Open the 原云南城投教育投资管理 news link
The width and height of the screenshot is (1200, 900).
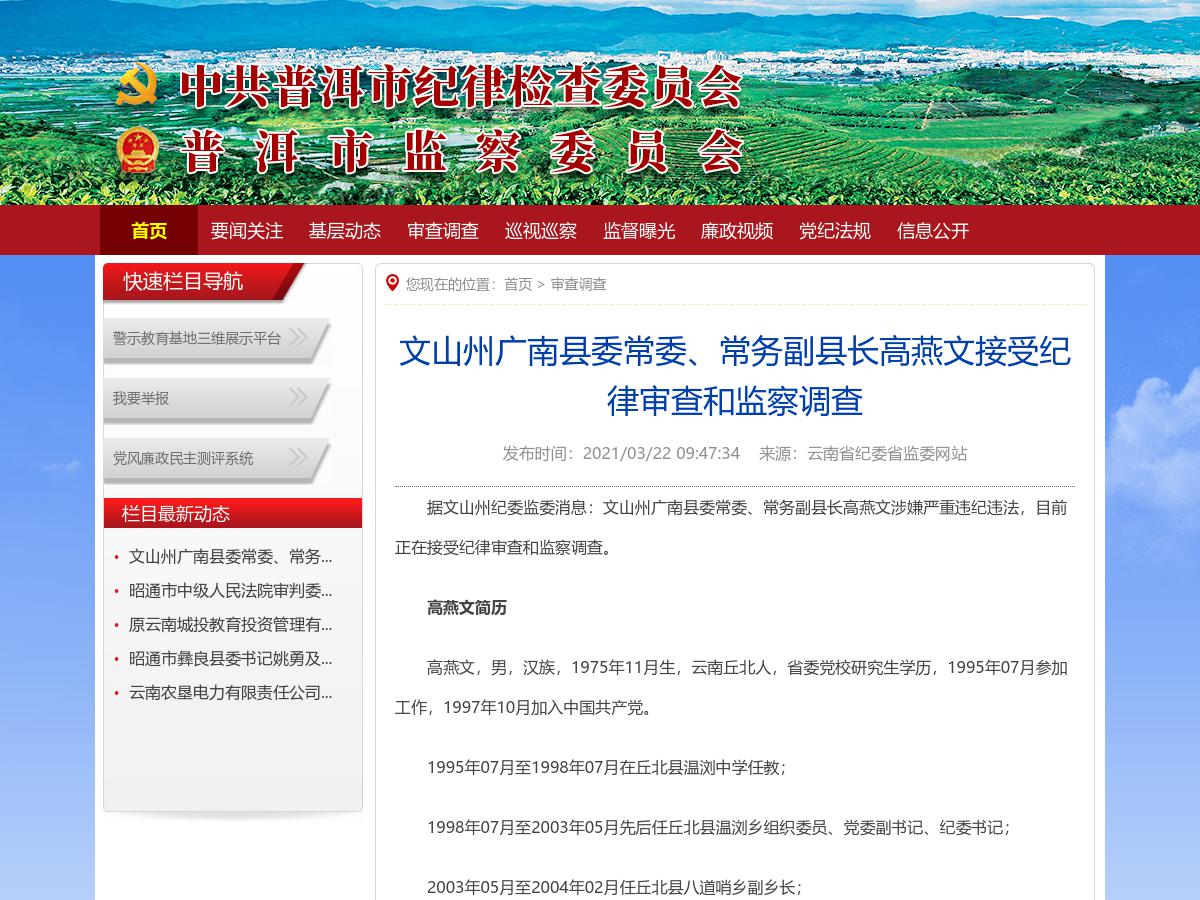pyautogui.click(x=230, y=624)
